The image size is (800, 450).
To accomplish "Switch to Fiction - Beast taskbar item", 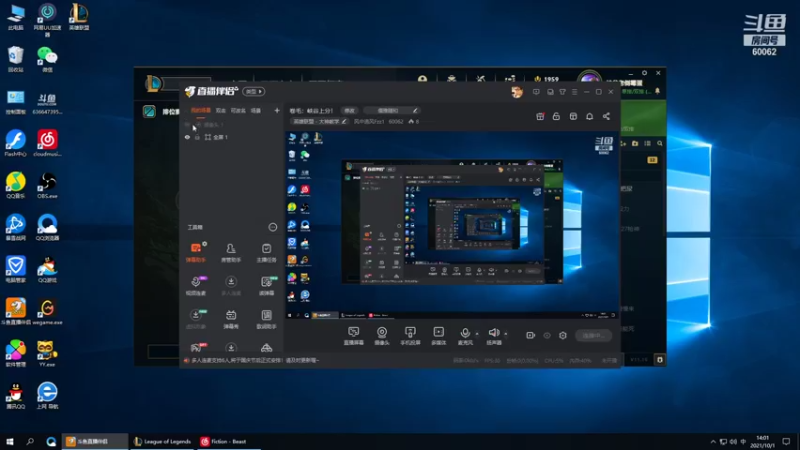I will pos(228,441).
